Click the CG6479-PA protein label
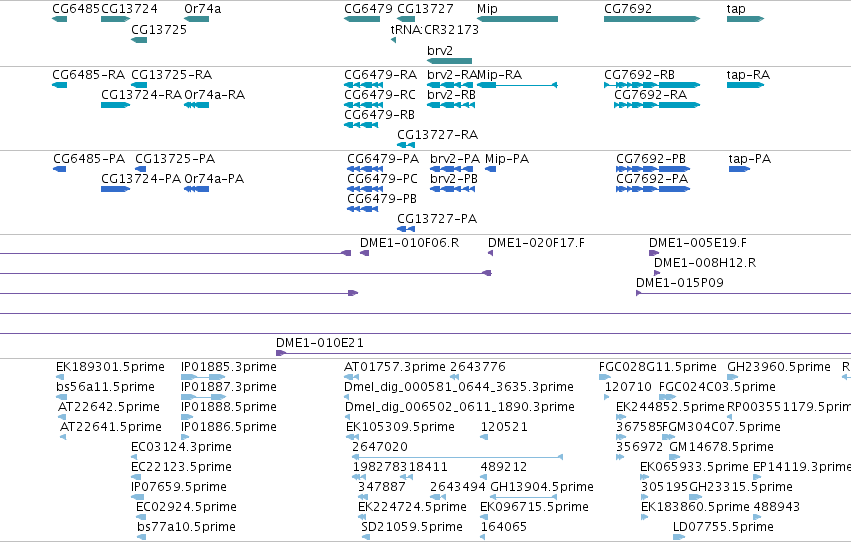Viewport: 851px width, 542px height. (x=383, y=159)
